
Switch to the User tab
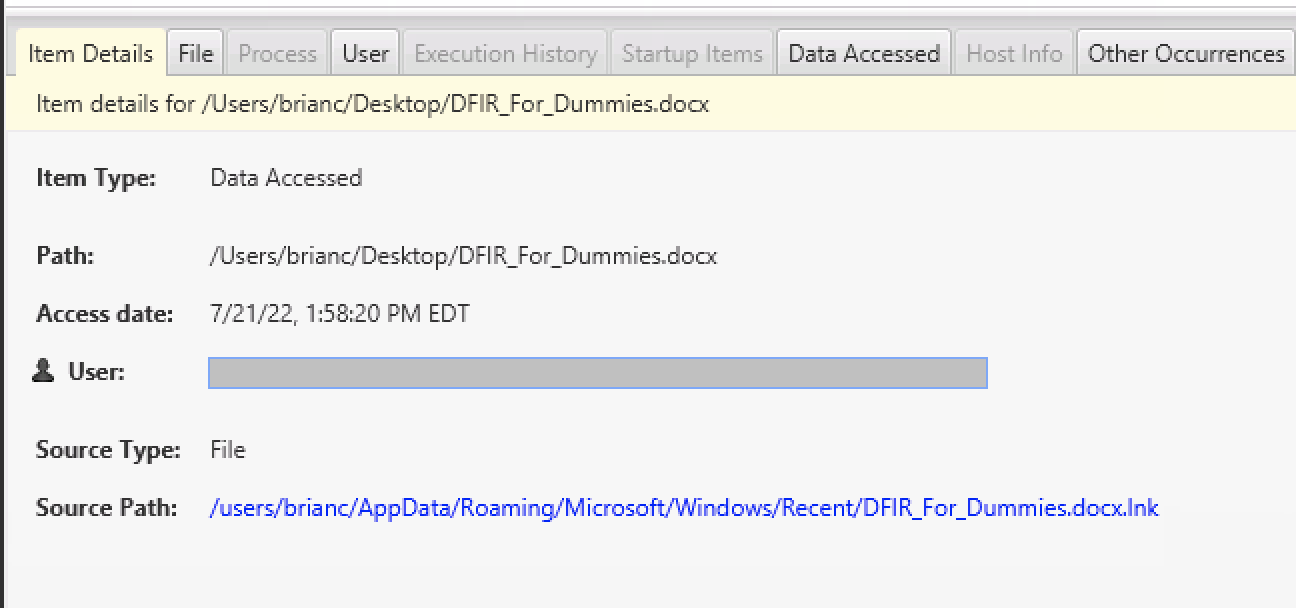click(x=365, y=52)
